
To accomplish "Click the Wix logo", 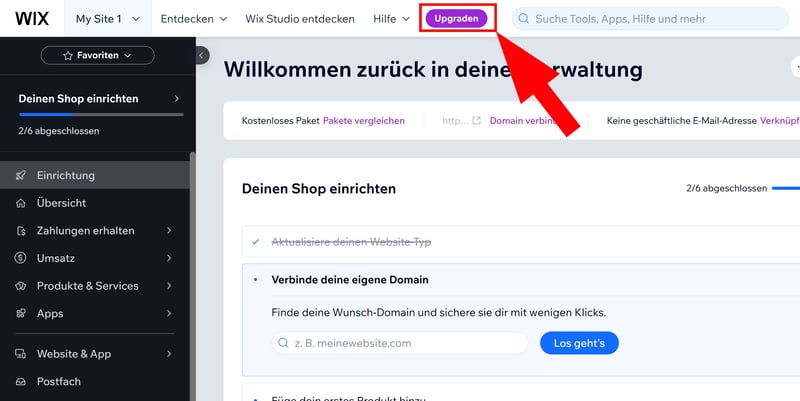I will tap(32, 19).
